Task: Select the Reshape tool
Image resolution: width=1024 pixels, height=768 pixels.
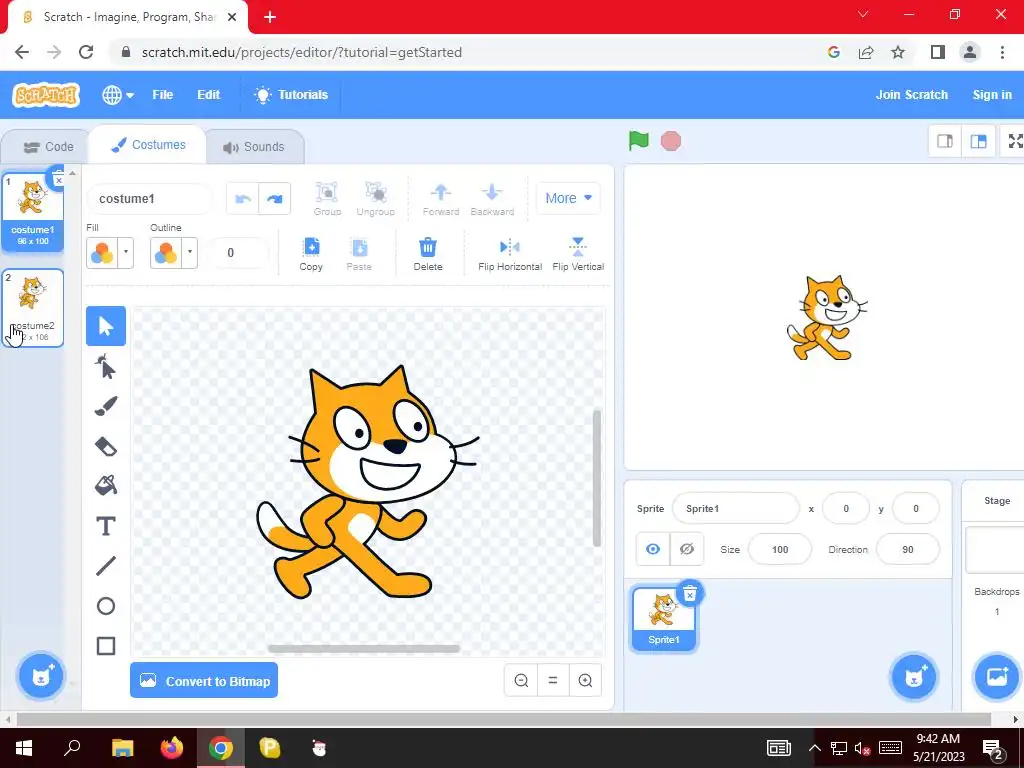Action: pyautogui.click(x=106, y=367)
